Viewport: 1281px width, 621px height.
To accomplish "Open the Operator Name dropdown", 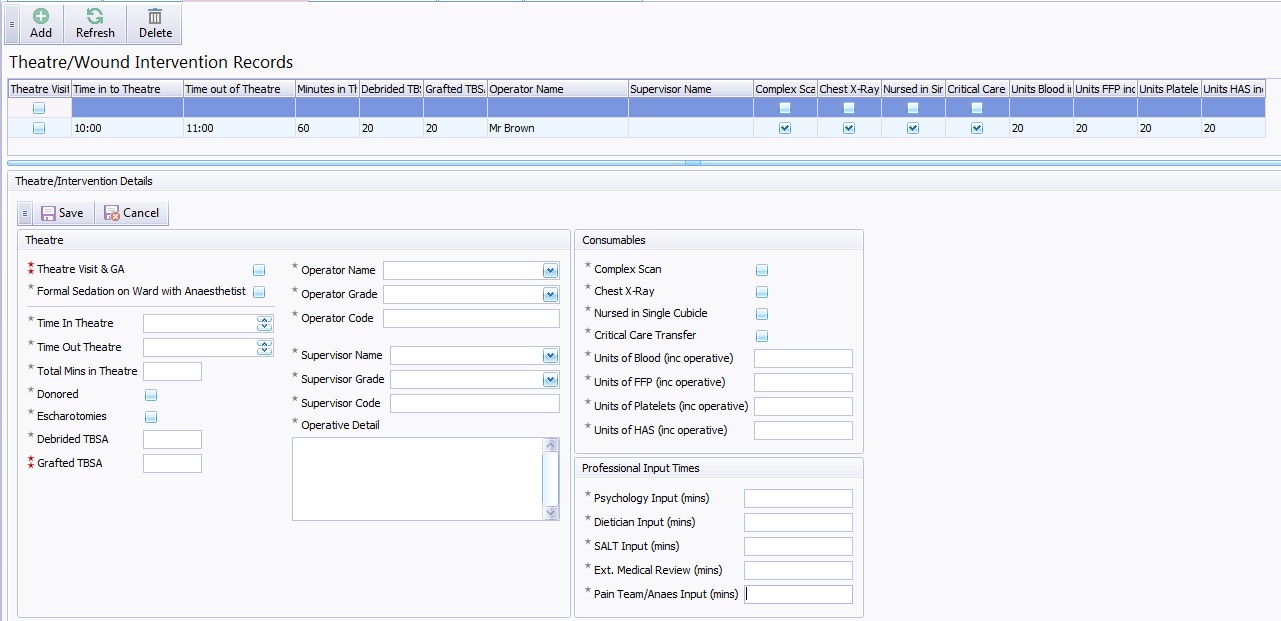I will (x=550, y=270).
